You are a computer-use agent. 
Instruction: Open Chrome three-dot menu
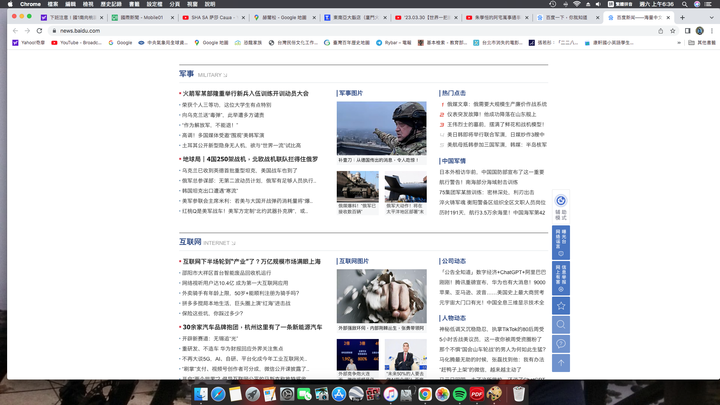(712, 31)
